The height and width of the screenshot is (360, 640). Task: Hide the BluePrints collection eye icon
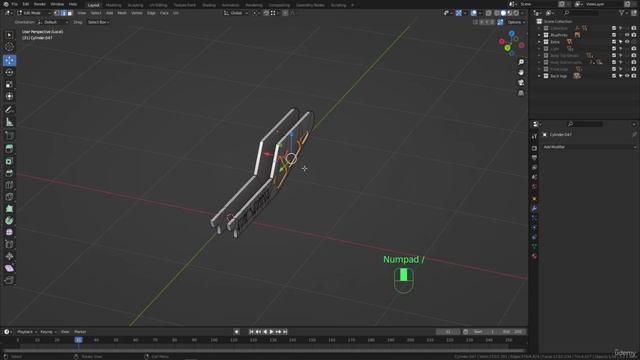tap(627, 35)
